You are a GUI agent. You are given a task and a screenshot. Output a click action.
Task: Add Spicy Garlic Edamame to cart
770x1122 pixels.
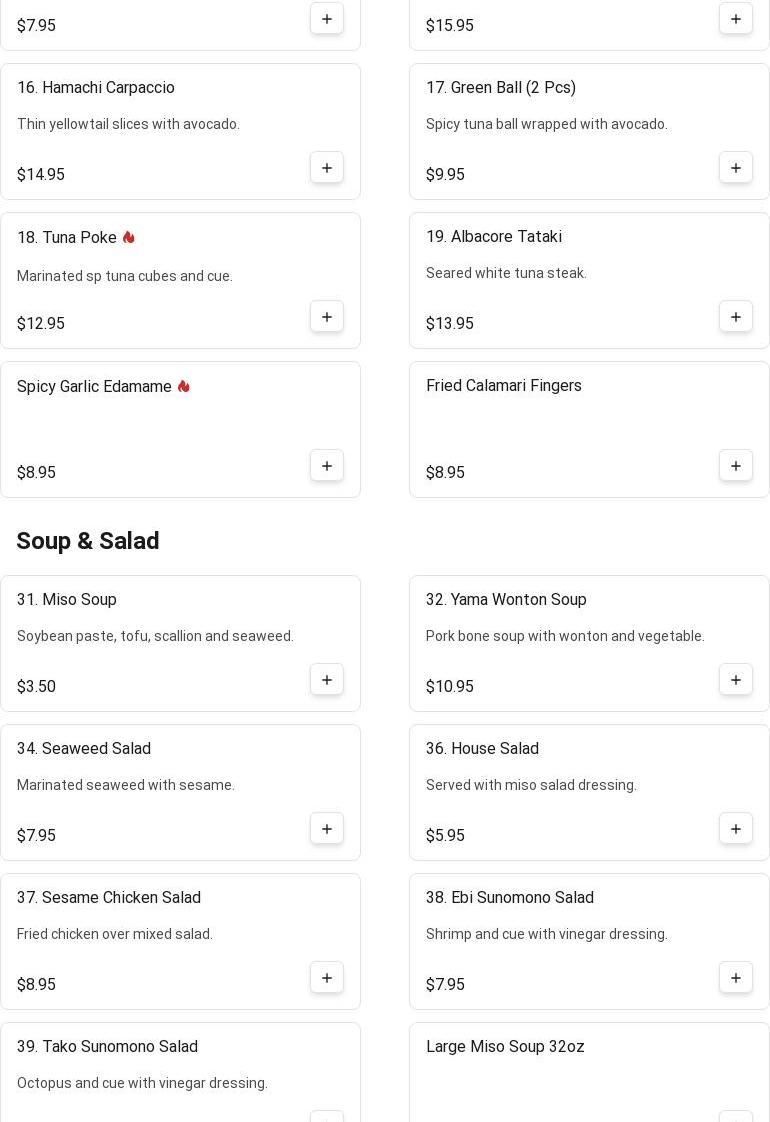click(327, 466)
